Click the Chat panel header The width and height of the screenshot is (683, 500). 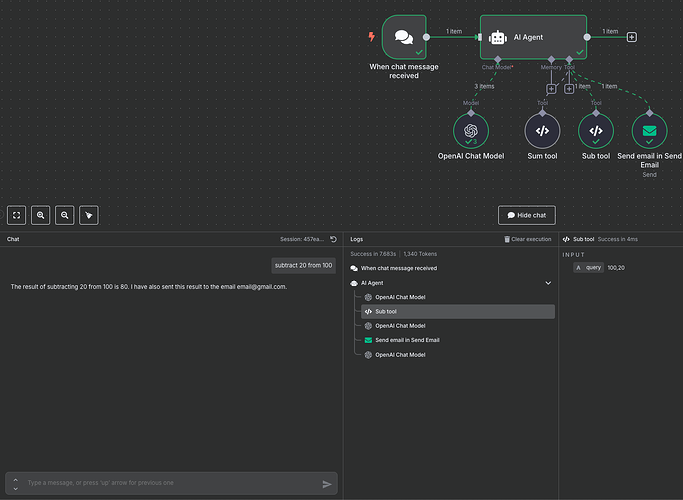13,239
